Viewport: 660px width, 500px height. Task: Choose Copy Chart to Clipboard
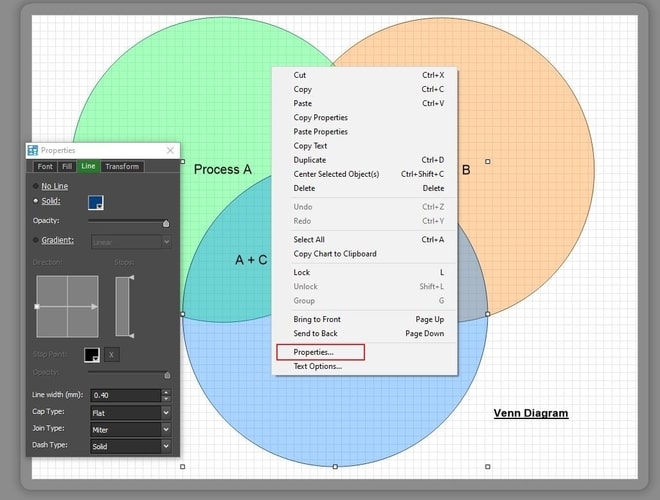tap(365, 254)
